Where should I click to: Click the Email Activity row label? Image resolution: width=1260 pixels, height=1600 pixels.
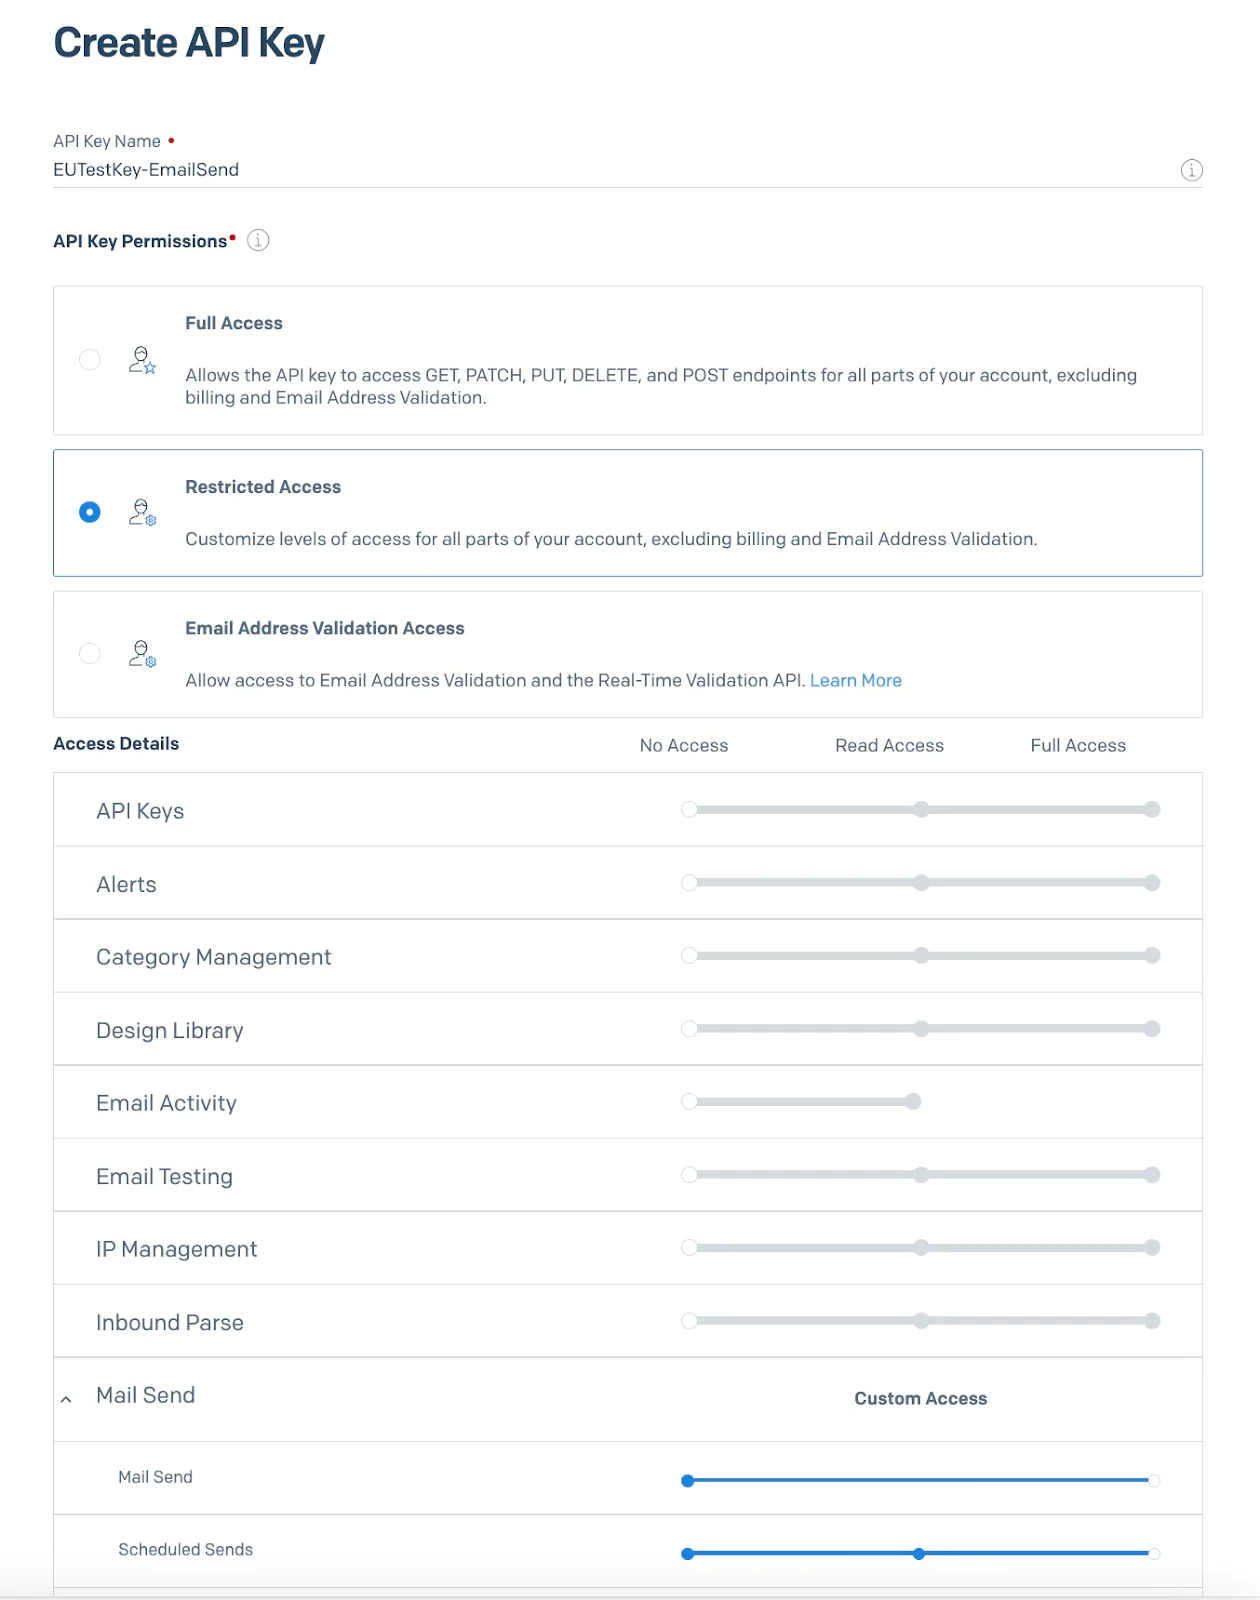[x=166, y=1103]
